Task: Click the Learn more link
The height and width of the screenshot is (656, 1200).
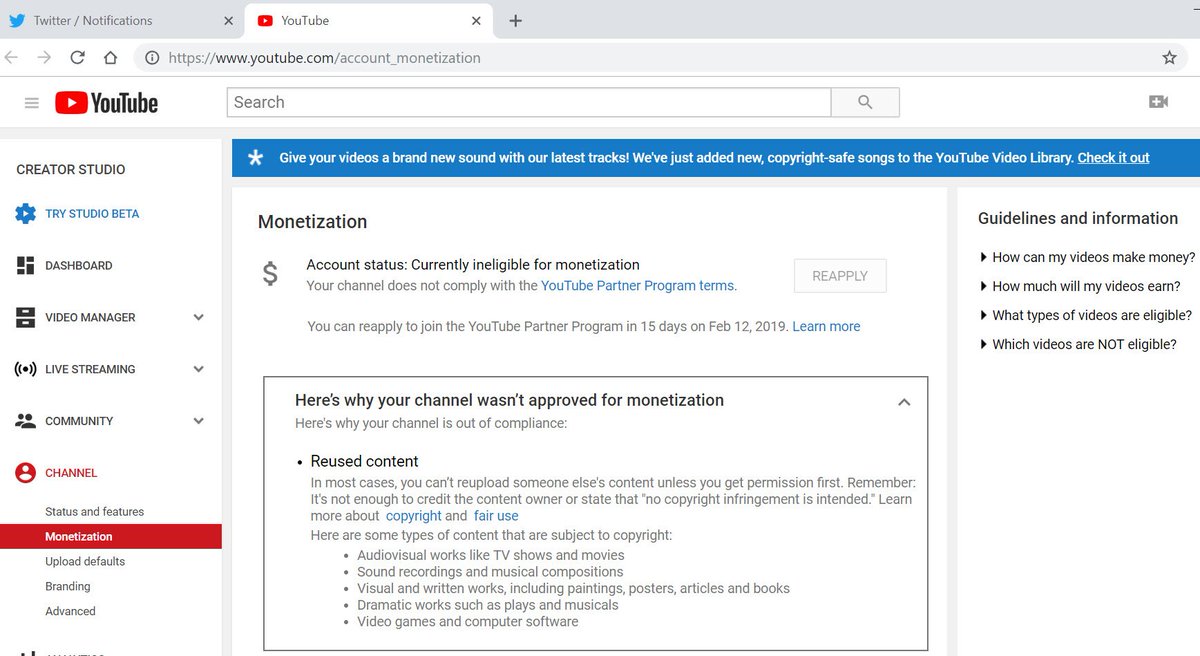Action: [826, 326]
